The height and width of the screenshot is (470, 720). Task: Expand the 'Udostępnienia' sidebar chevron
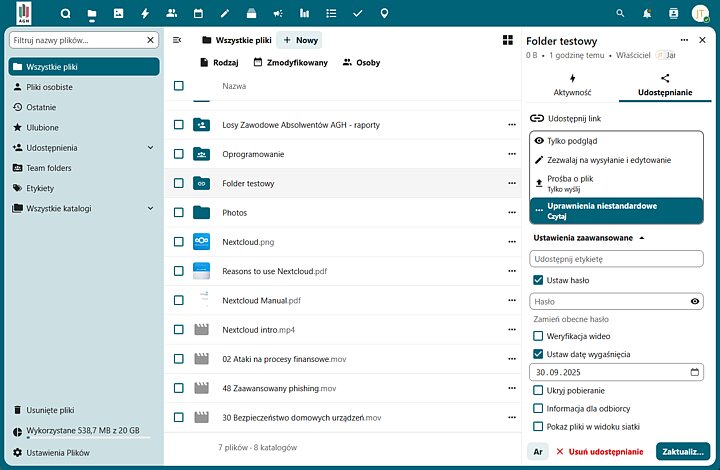[150, 148]
